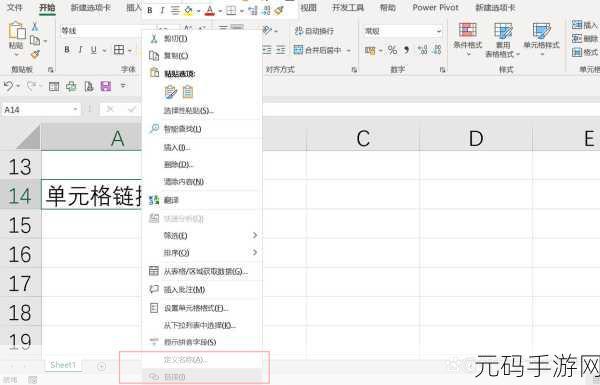The width and height of the screenshot is (600, 385).
Task: Choose 显示拼音字段(S) in the context menu
Action: 202,343
